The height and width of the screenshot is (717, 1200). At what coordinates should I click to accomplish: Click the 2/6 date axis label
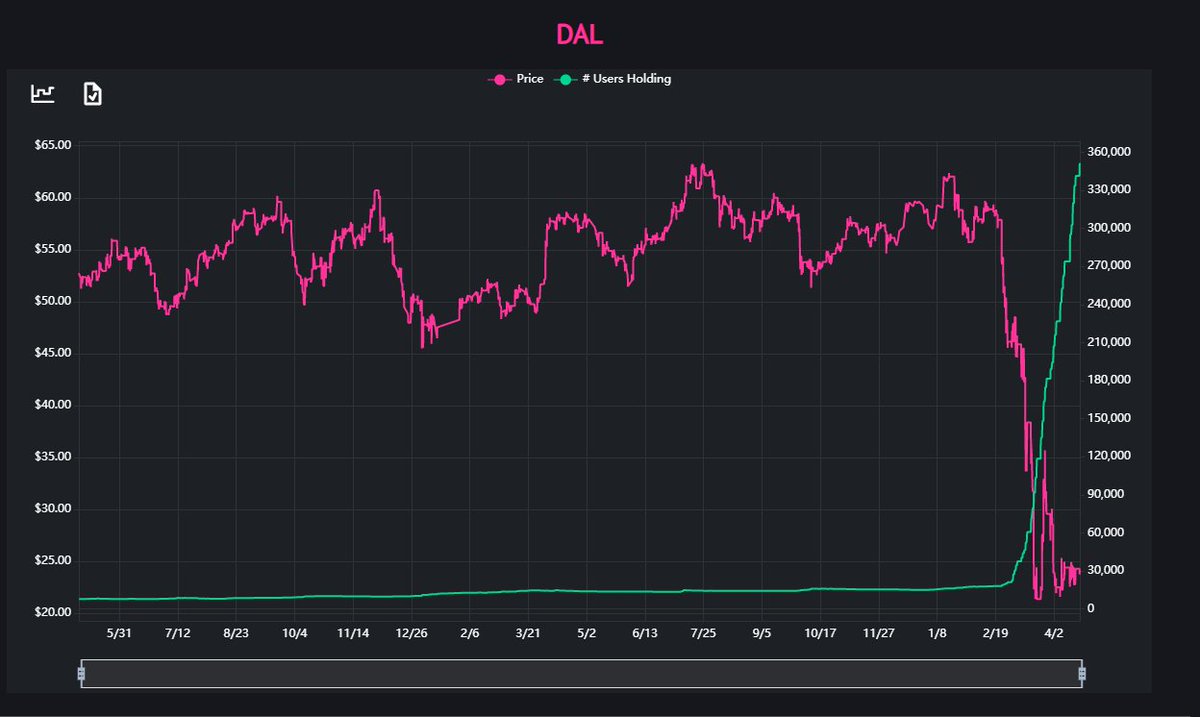tap(470, 634)
